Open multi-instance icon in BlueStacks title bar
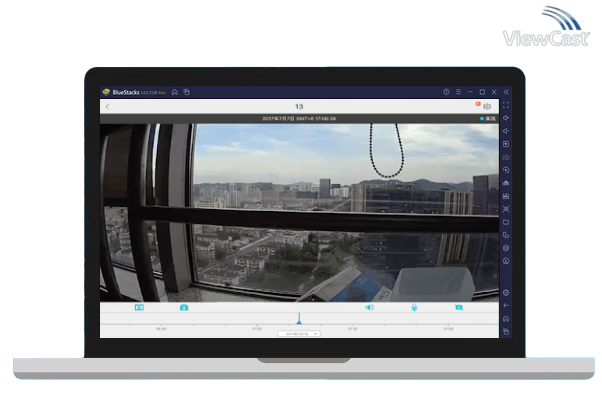Viewport: 602px width, 414px height. pyautogui.click(x=186, y=92)
